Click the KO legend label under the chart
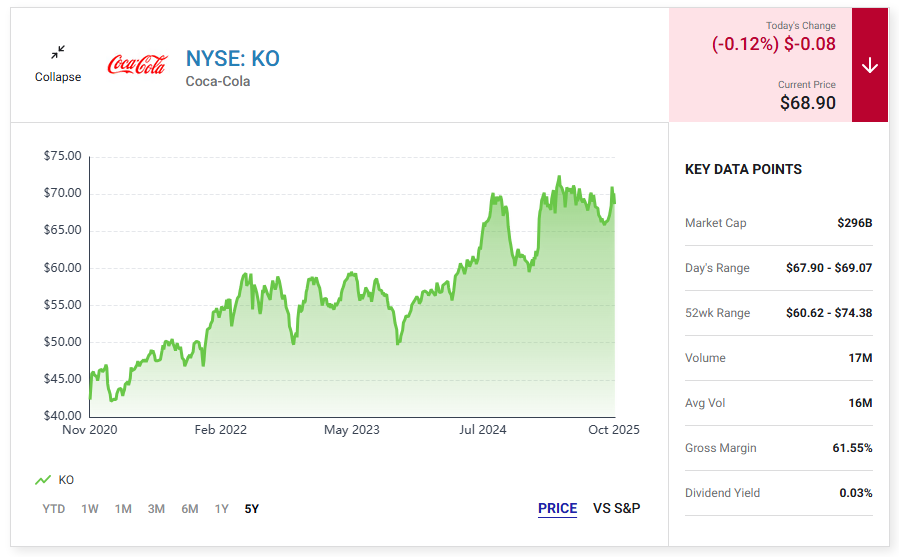Image resolution: width=899 pixels, height=557 pixels. 66,480
